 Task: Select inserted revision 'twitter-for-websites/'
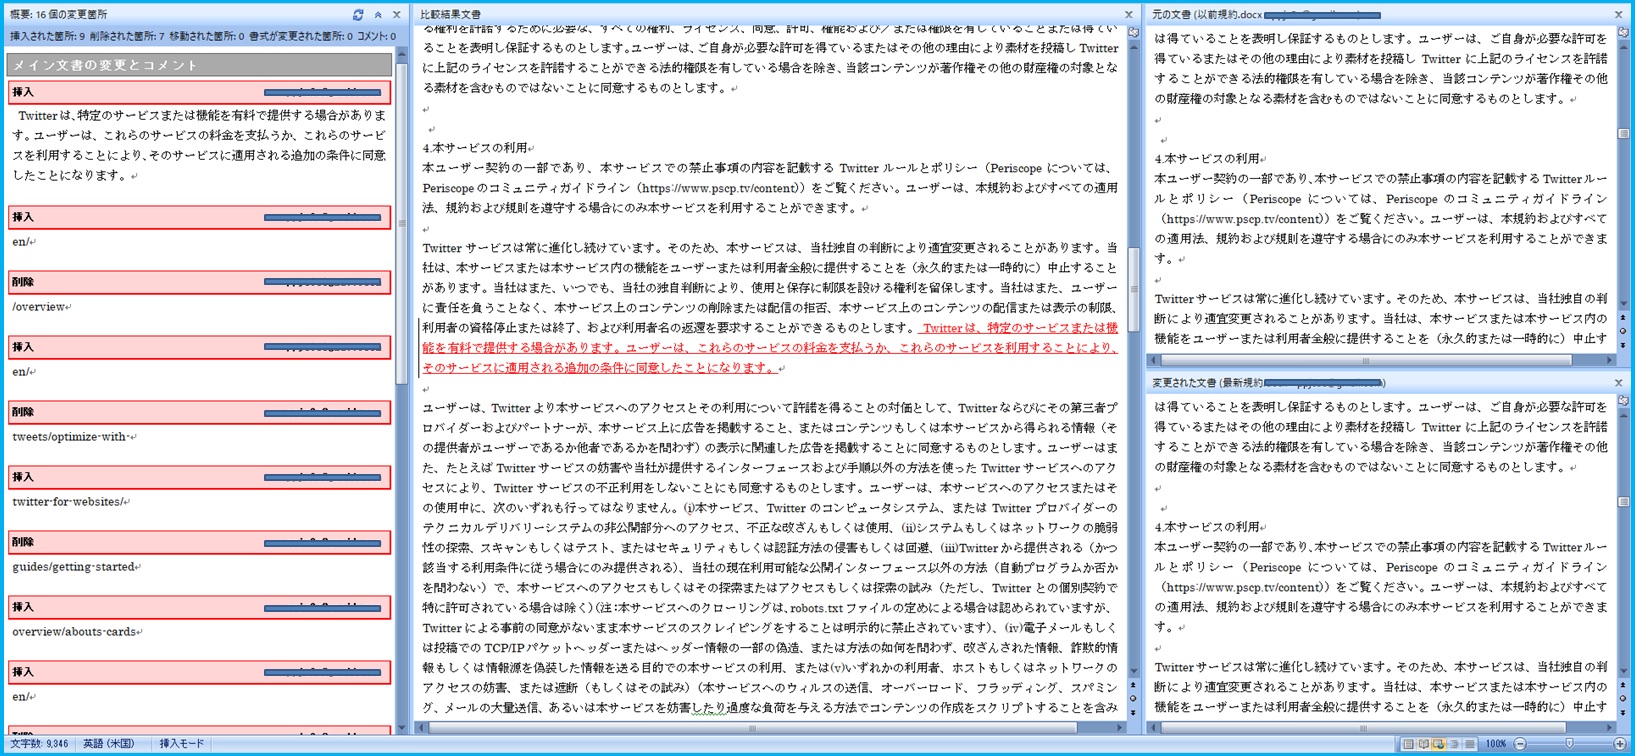[x=70, y=502]
